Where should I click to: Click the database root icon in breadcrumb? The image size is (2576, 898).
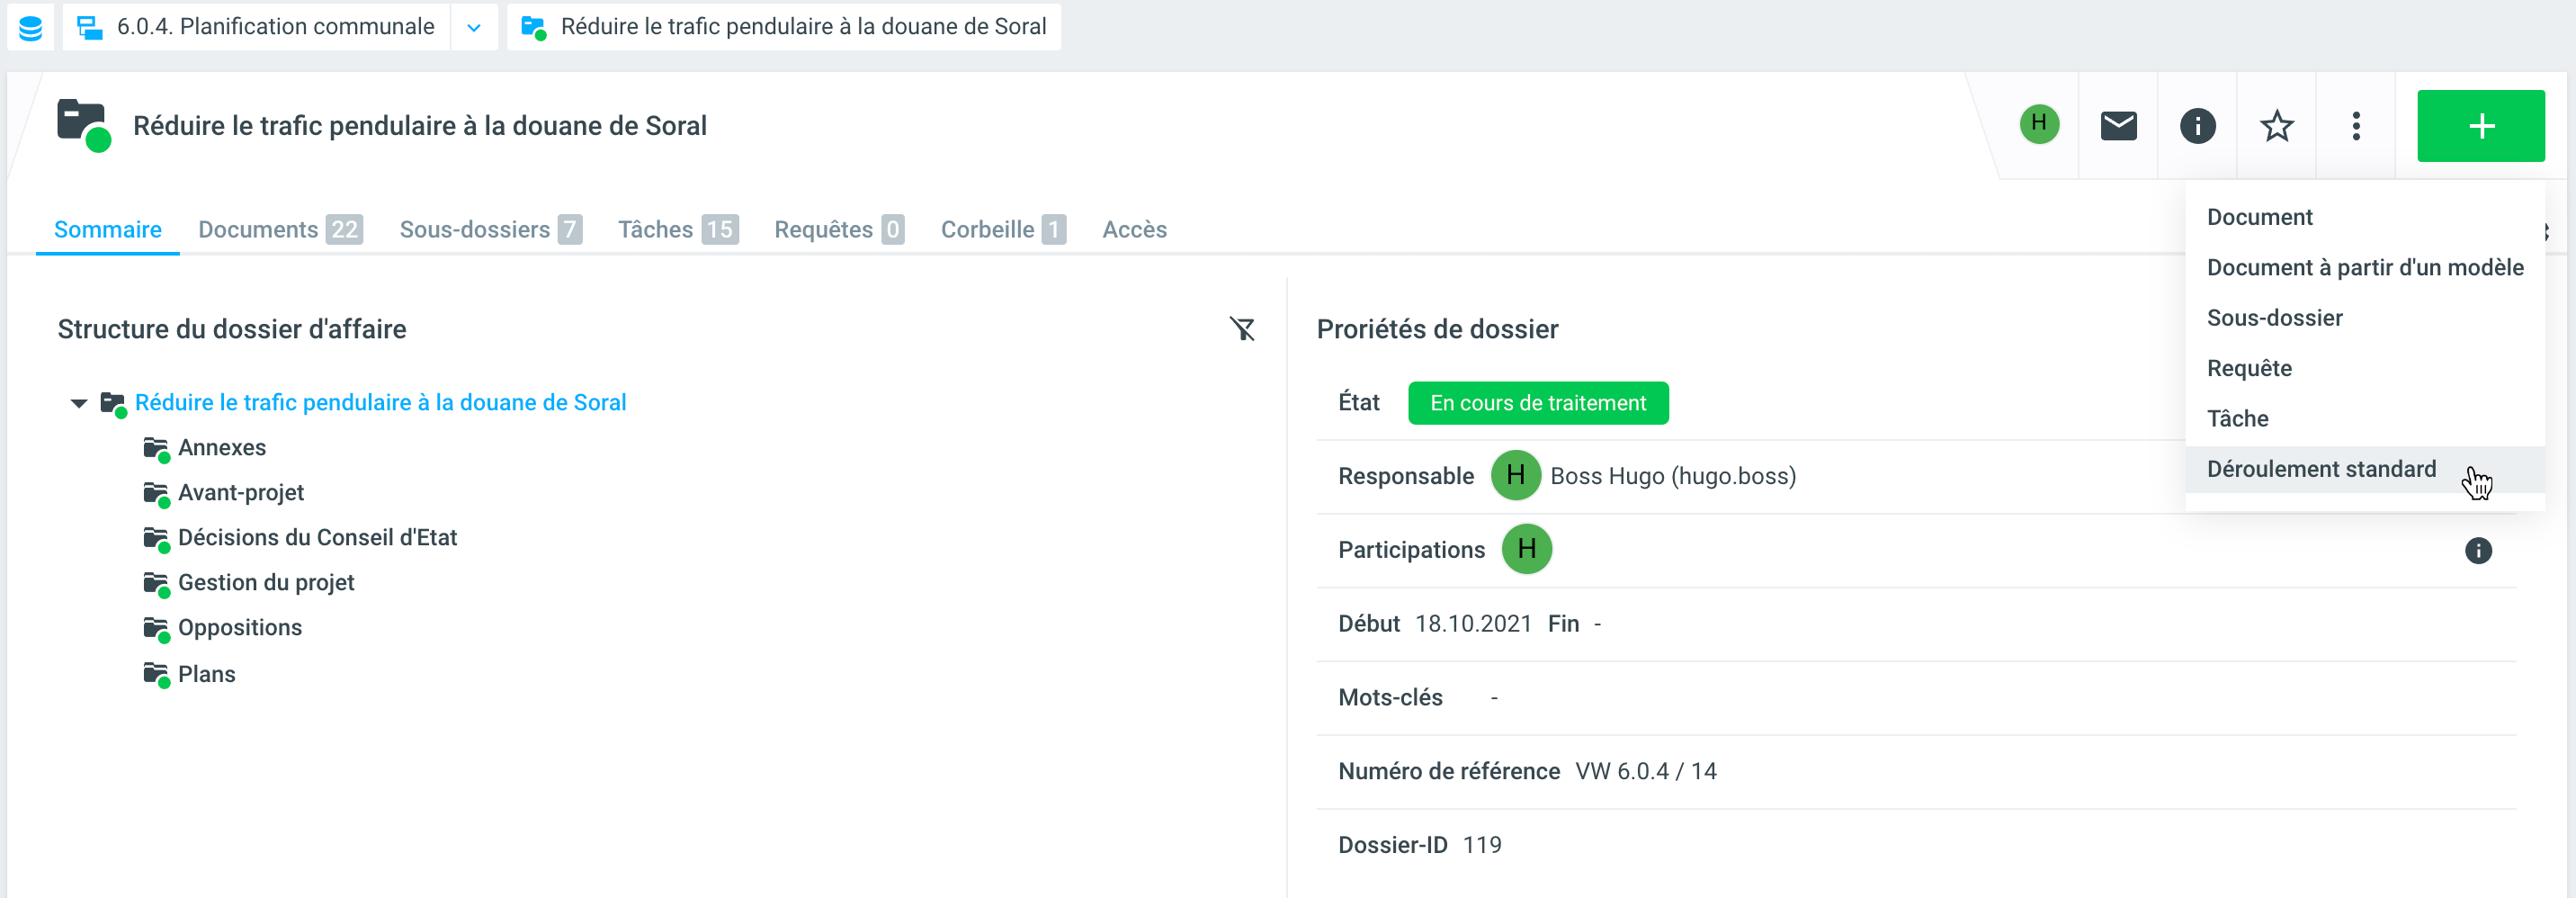coord(30,27)
